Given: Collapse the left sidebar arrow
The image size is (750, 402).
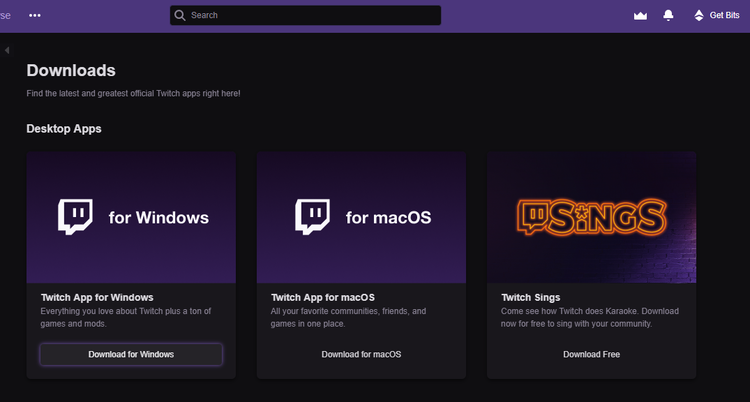Looking at the screenshot, I should [x=7, y=50].
